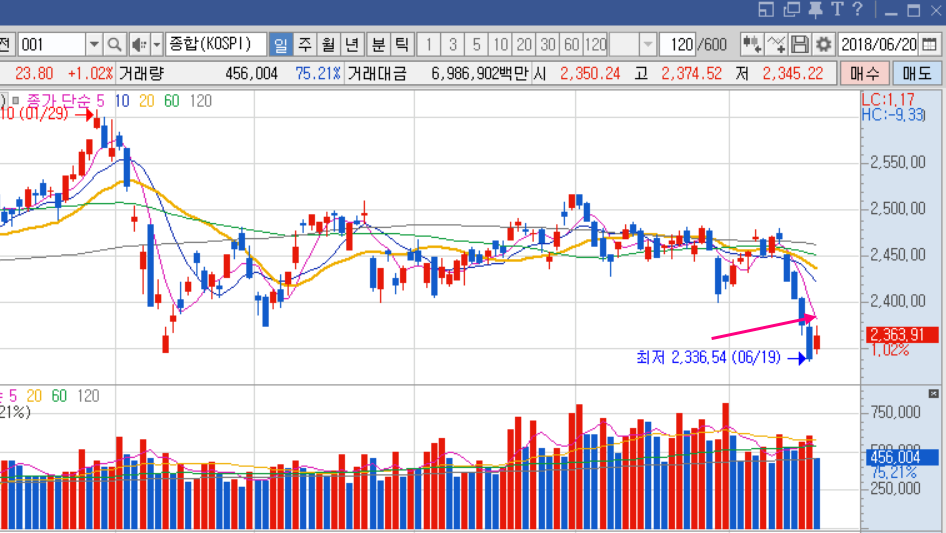The height and width of the screenshot is (533, 946).
Task: Choose the 3 interval button
Action: (x=452, y=45)
